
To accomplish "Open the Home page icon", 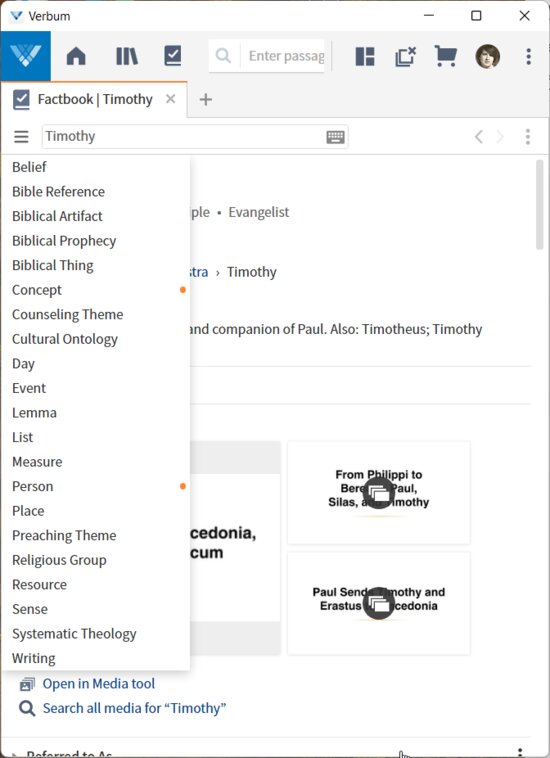I will click(76, 56).
